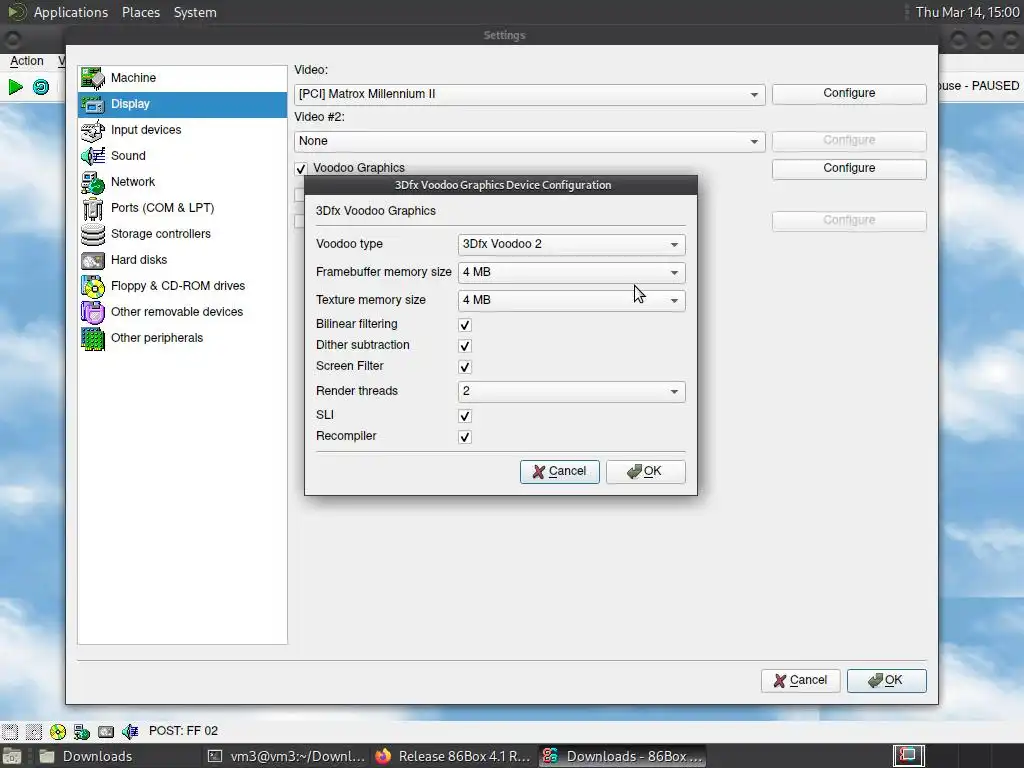1024x768 pixels.
Task: Click Configure next to Video card
Action: (x=849, y=93)
